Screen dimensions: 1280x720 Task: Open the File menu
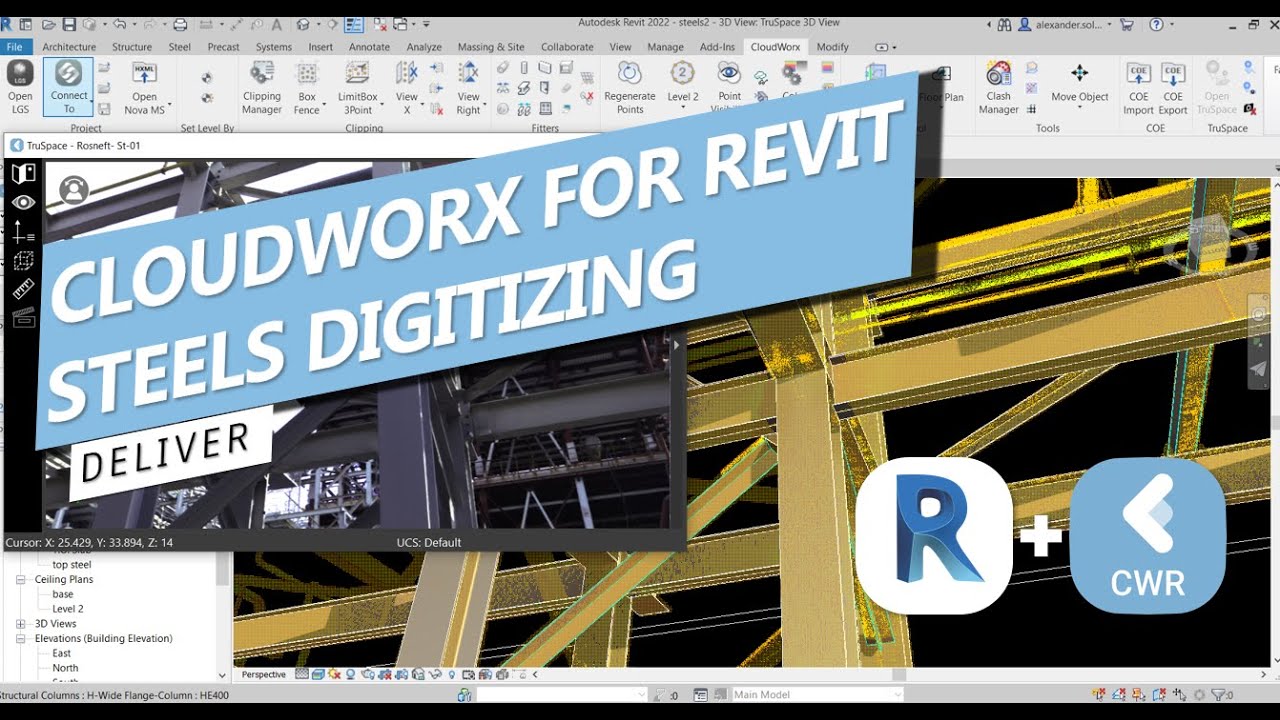pos(14,47)
